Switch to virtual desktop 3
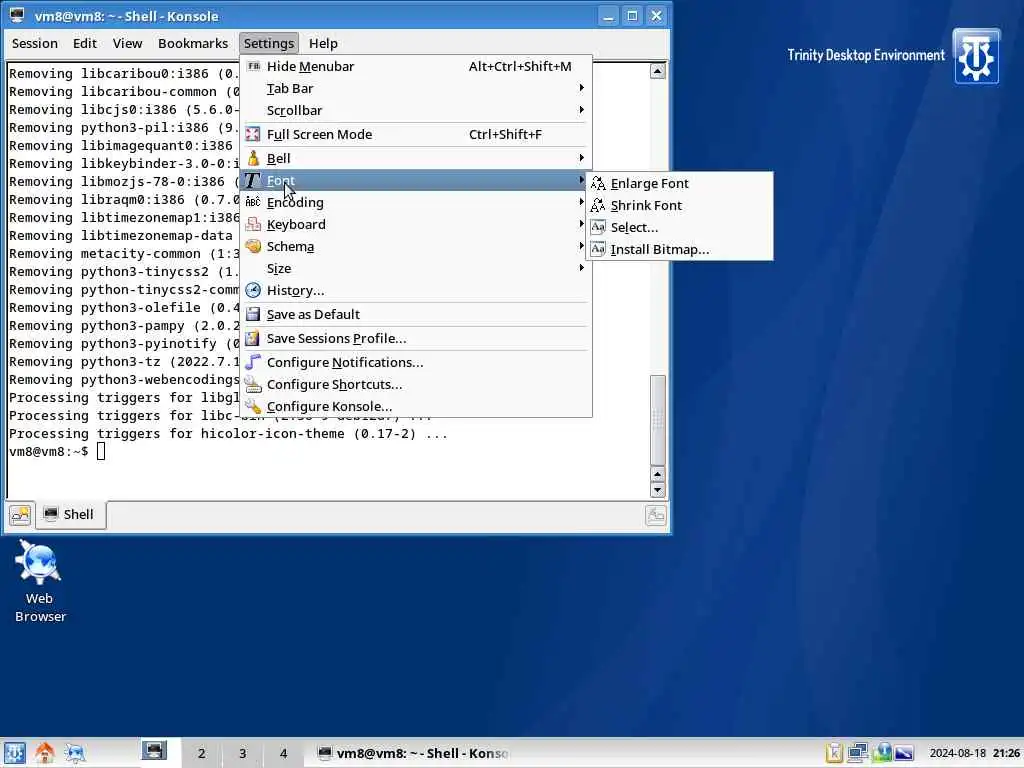Image resolution: width=1024 pixels, height=768 pixels. [x=242, y=753]
